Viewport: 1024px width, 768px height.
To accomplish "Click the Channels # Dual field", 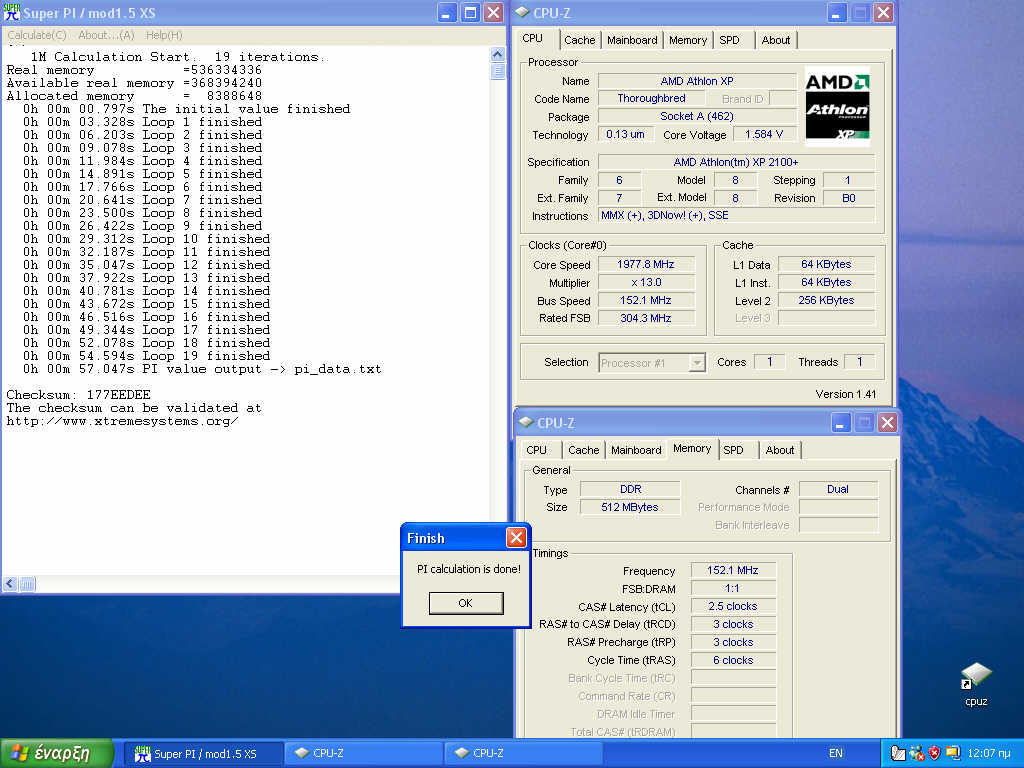I will point(838,489).
